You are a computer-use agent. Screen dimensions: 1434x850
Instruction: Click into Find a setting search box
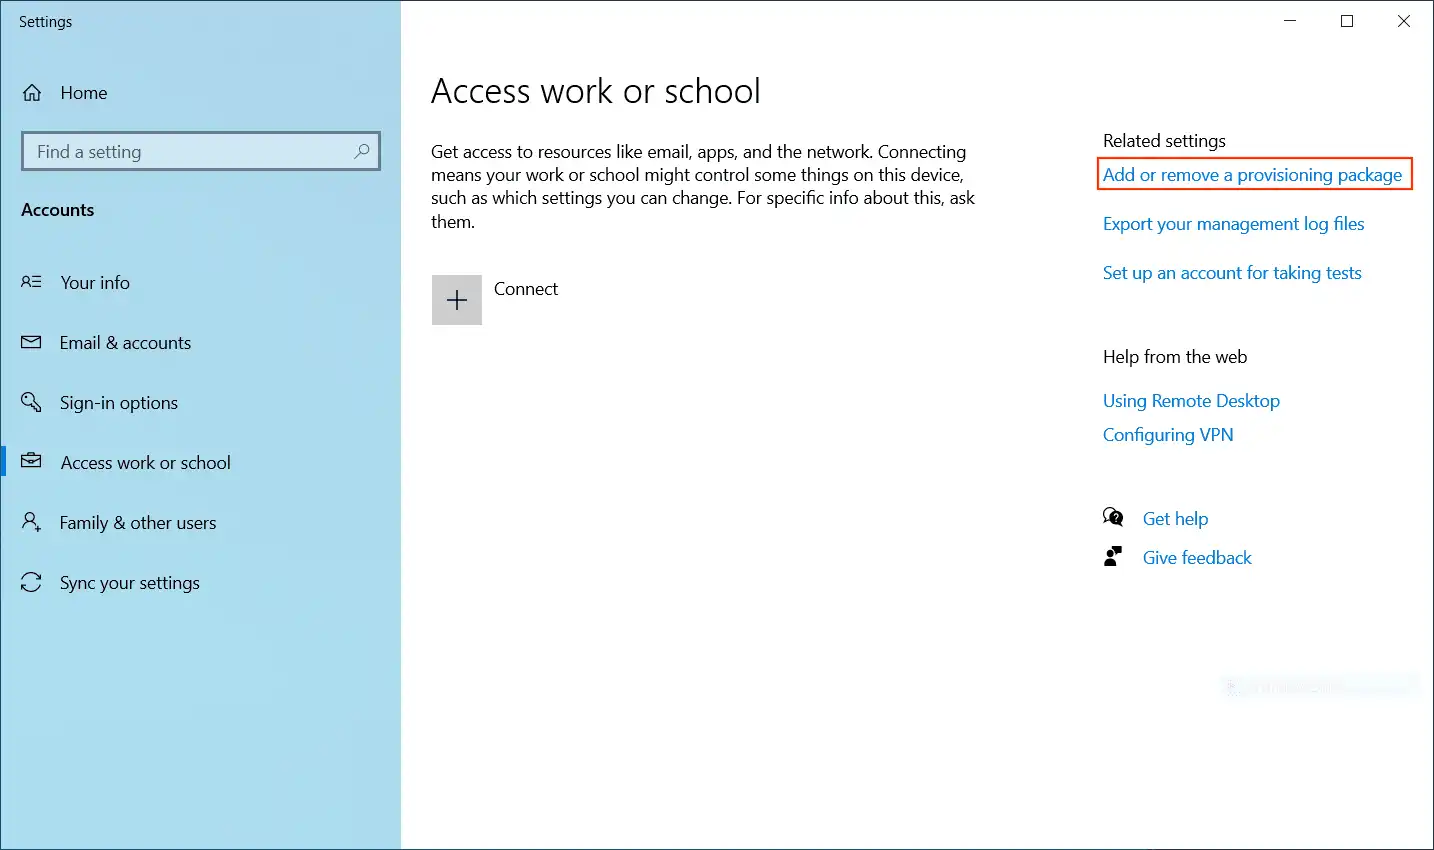point(200,151)
